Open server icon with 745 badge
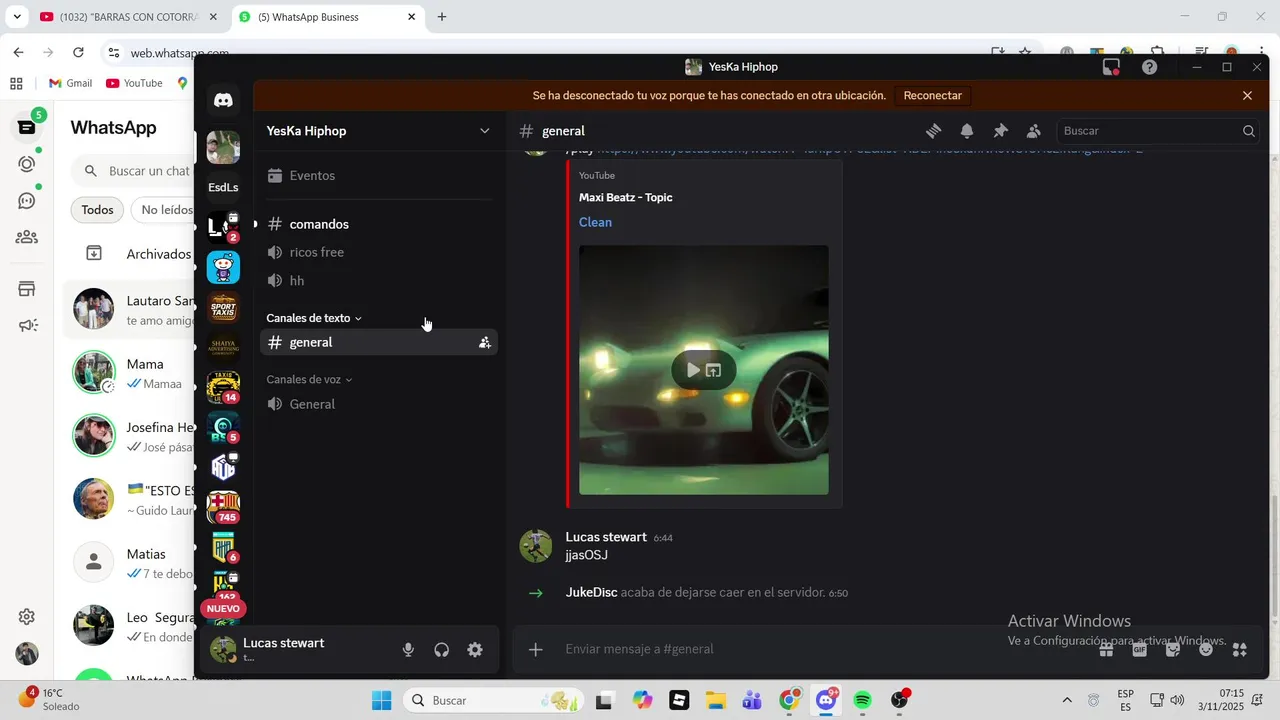1280x720 pixels. point(223,507)
